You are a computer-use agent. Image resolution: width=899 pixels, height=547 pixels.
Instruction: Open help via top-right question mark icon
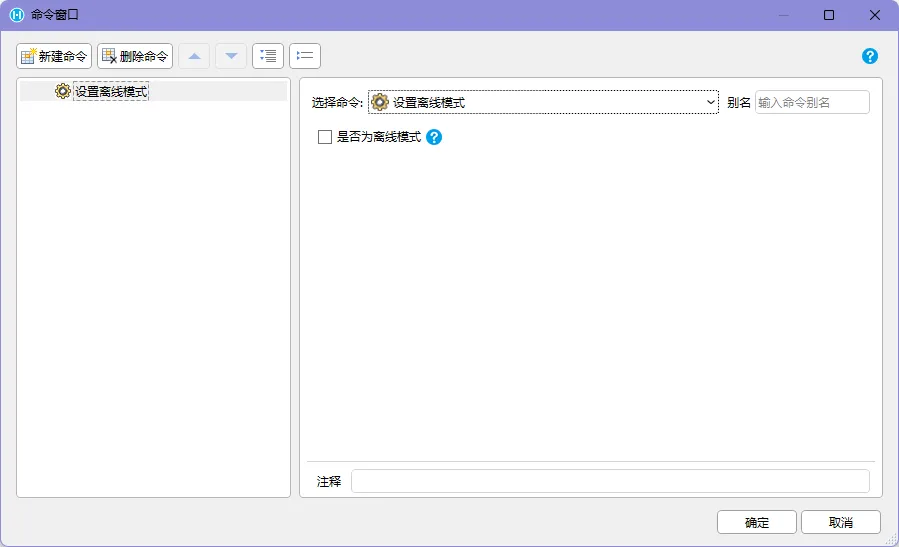[870, 56]
